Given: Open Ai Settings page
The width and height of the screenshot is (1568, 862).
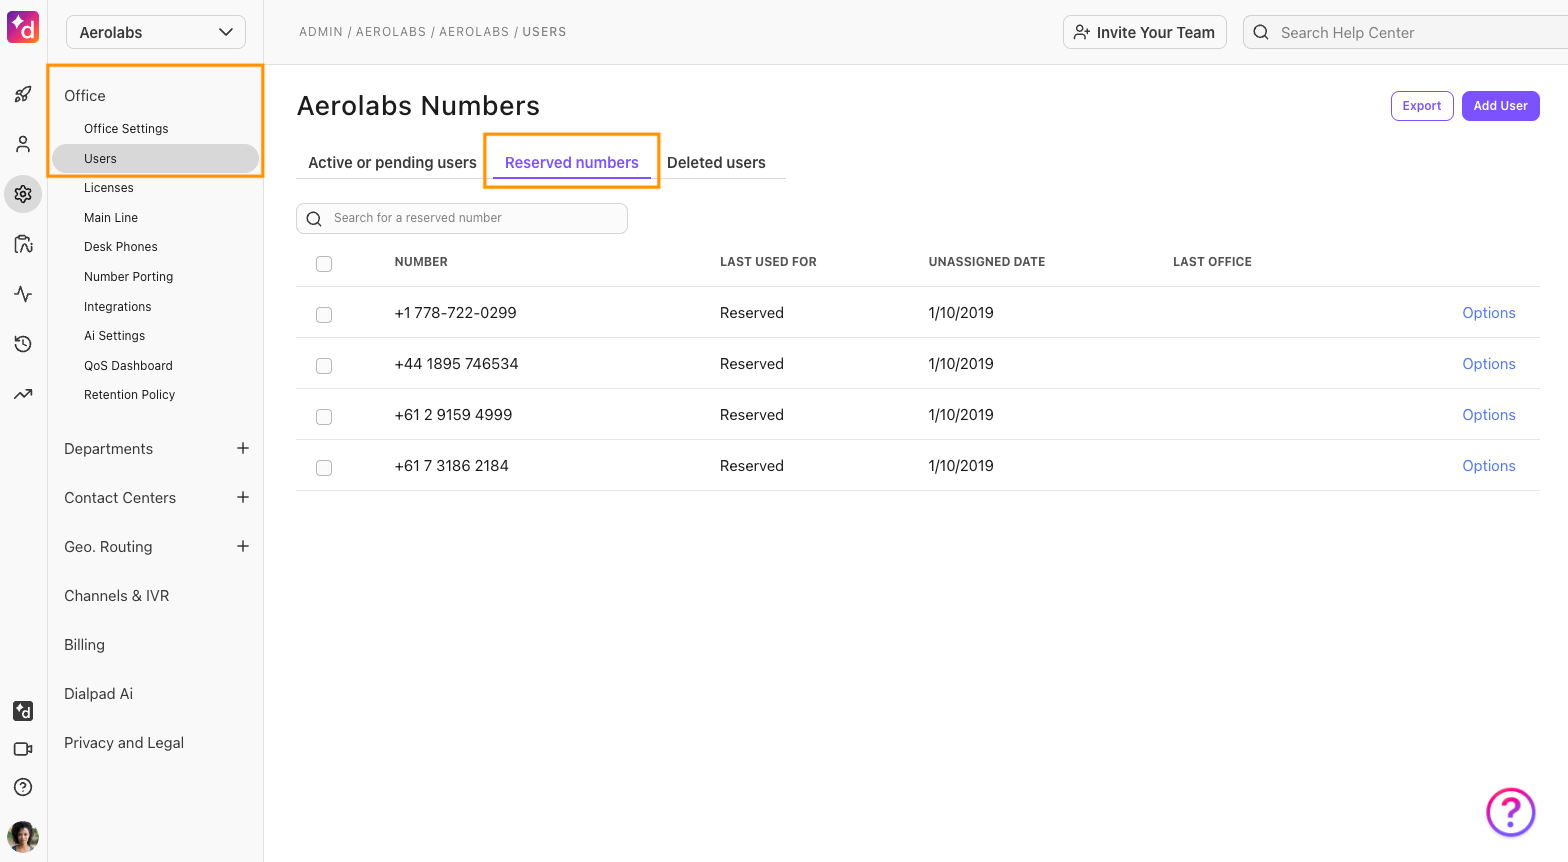Looking at the screenshot, I should (115, 336).
